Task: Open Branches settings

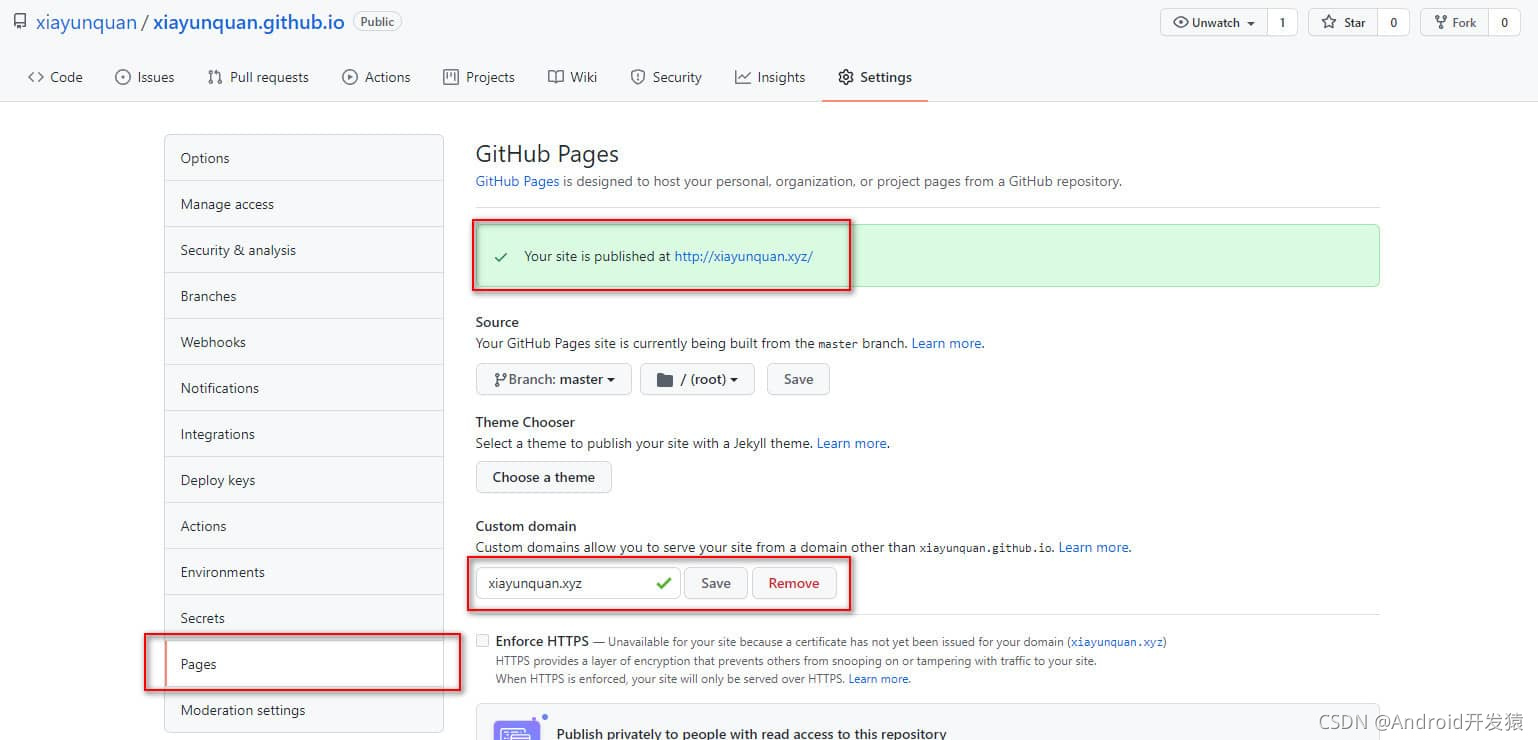Action: pos(304,296)
